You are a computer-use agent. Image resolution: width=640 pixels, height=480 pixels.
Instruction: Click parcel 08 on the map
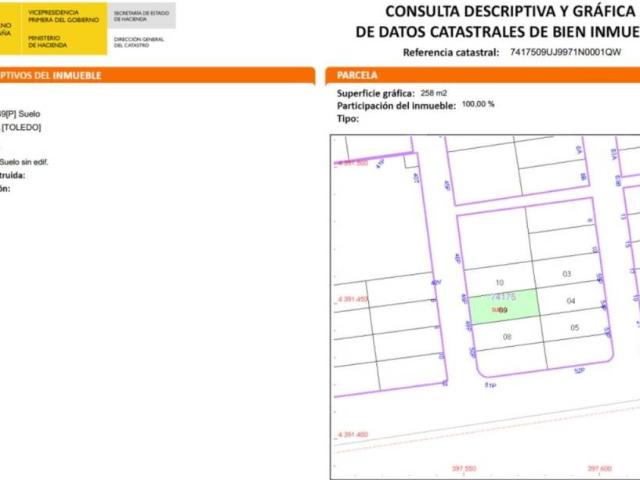pos(507,337)
